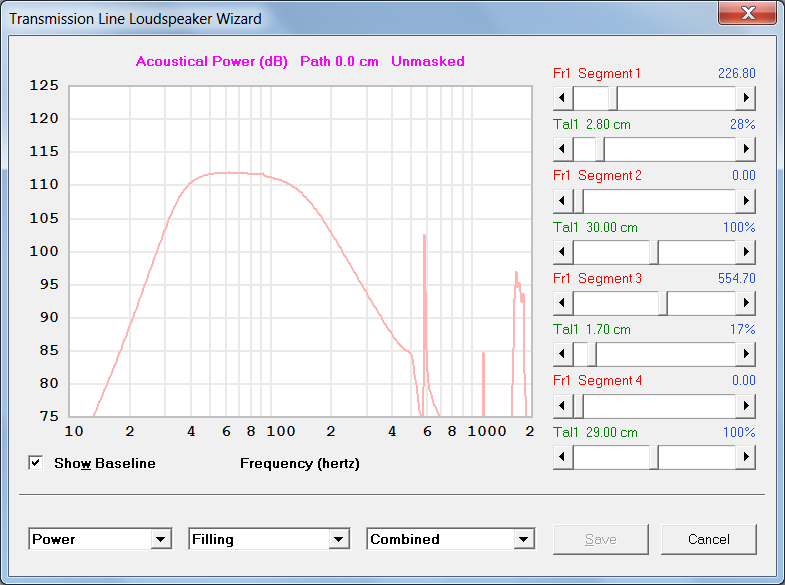The width and height of the screenshot is (785, 585).
Task: Click the Cancel button
Action: coord(708,539)
